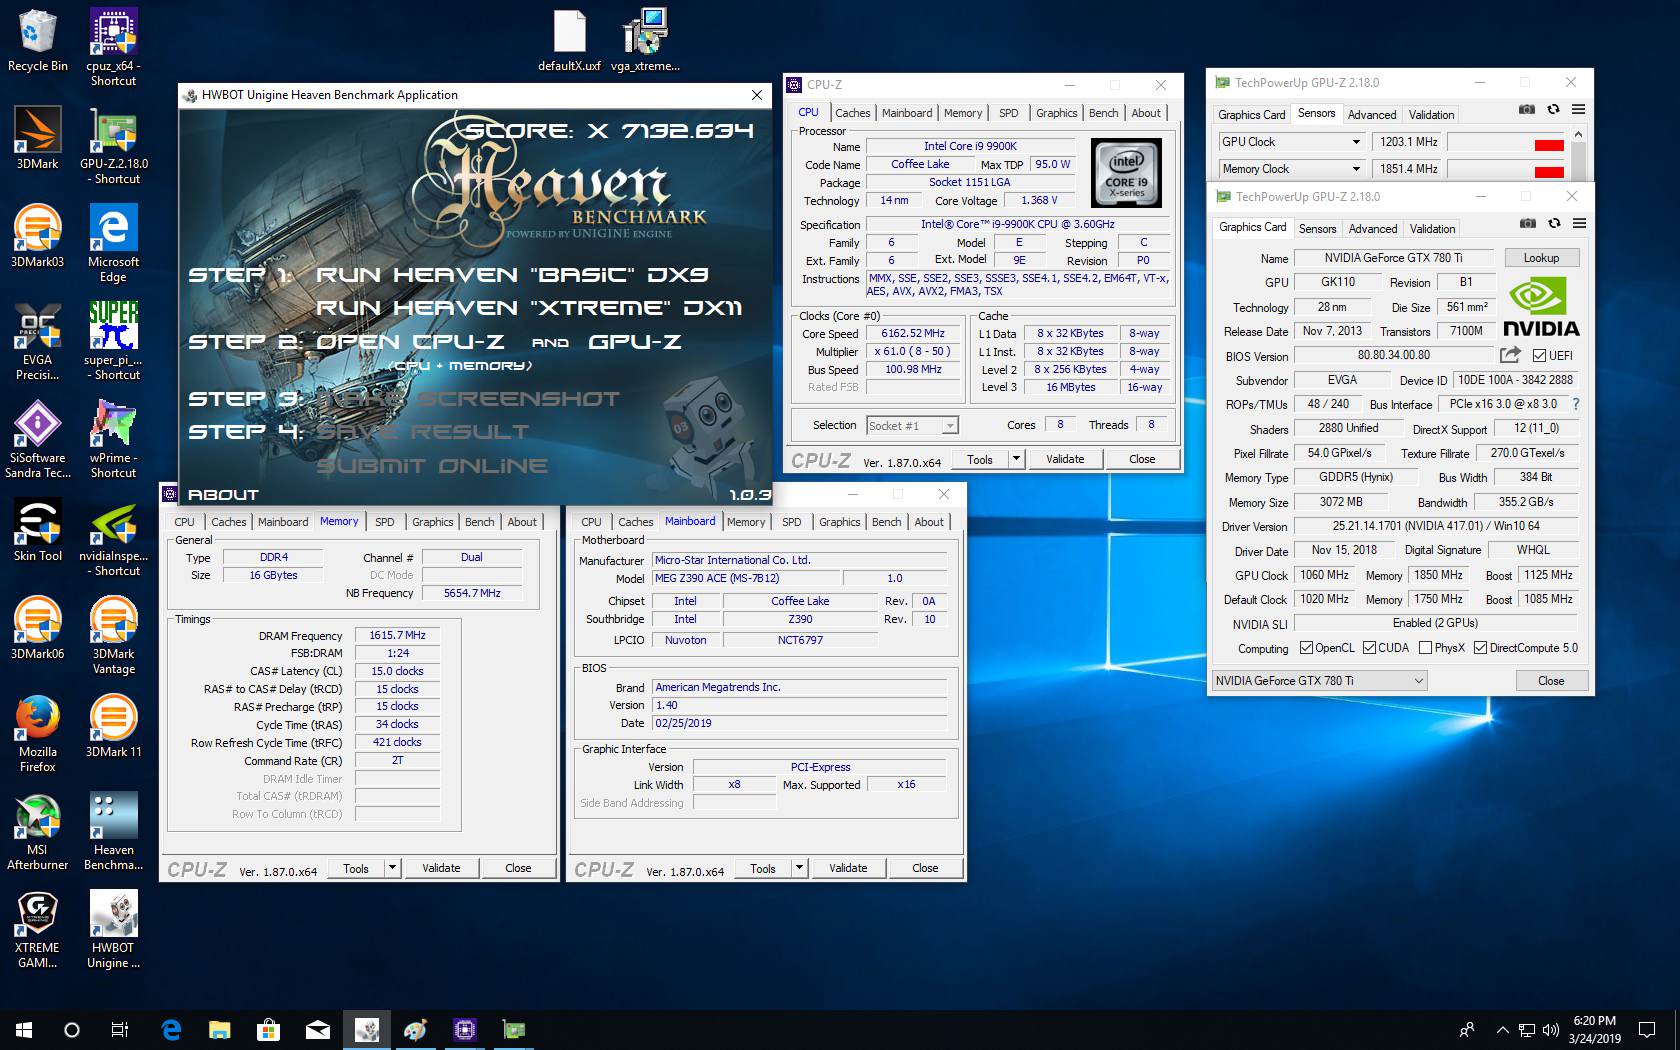
Task: Open Windows Start menu
Action: (24, 1029)
